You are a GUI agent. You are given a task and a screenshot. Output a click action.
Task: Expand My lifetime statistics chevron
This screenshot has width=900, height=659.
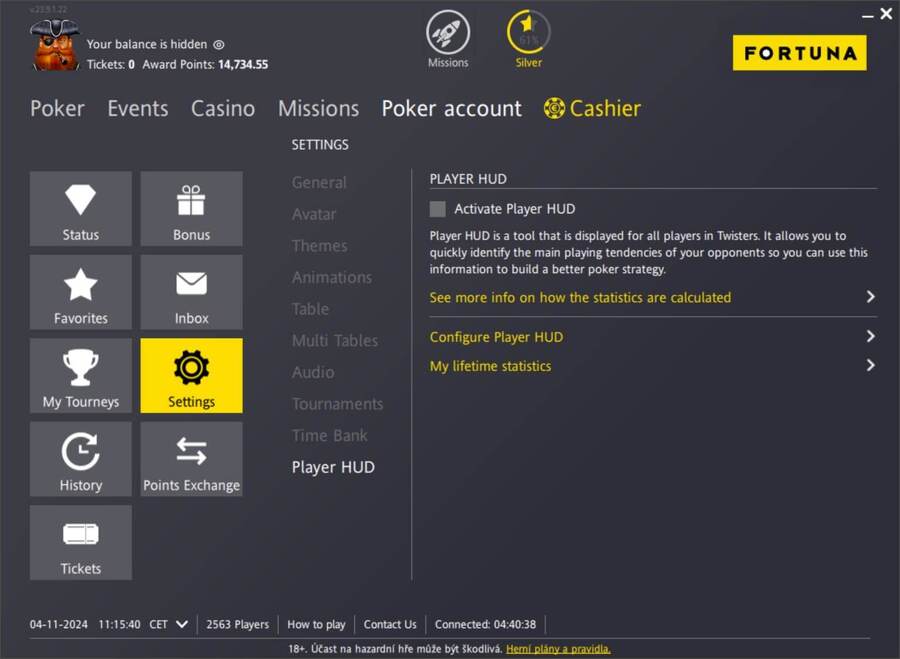pyautogui.click(x=871, y=365)
